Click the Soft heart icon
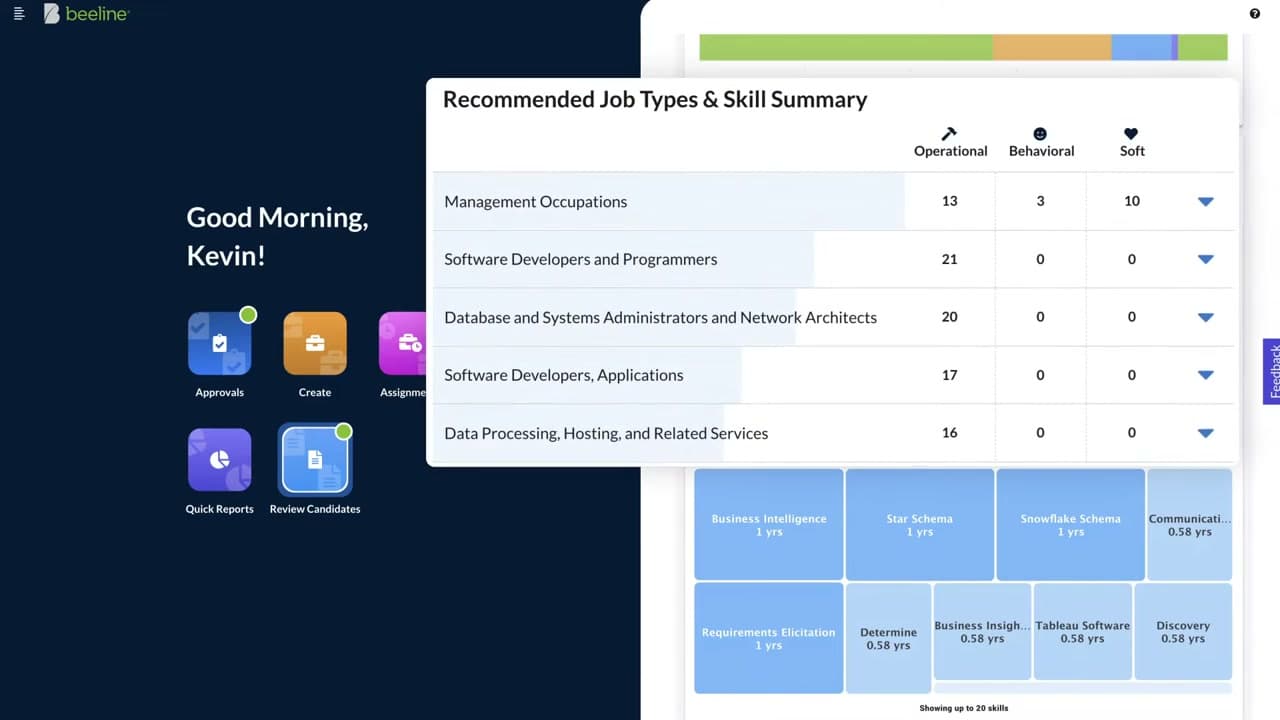The image size is (1280, 720). [1131, 133]
